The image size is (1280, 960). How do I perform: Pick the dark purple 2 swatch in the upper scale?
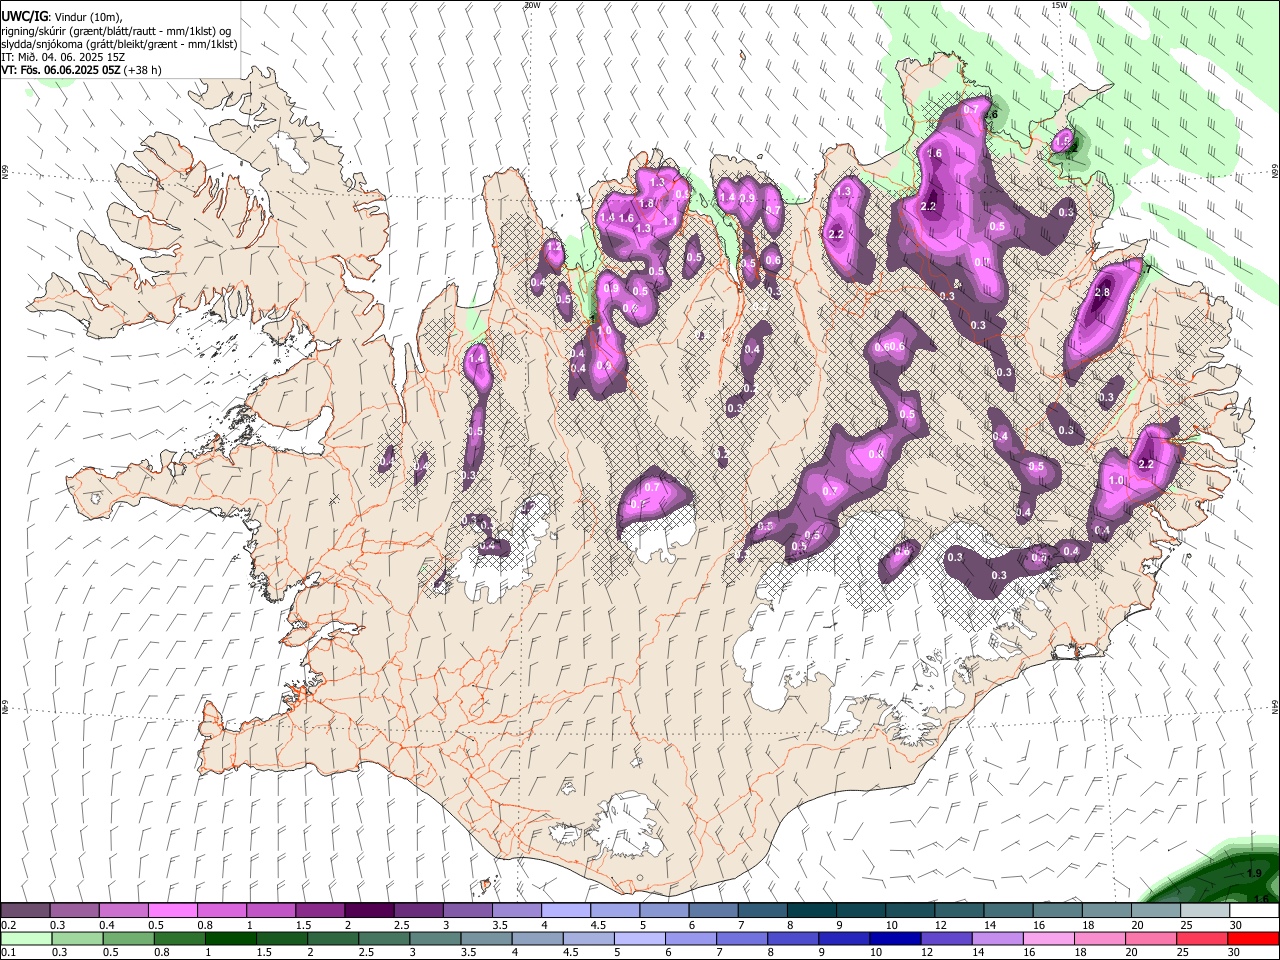coord(368,911)
